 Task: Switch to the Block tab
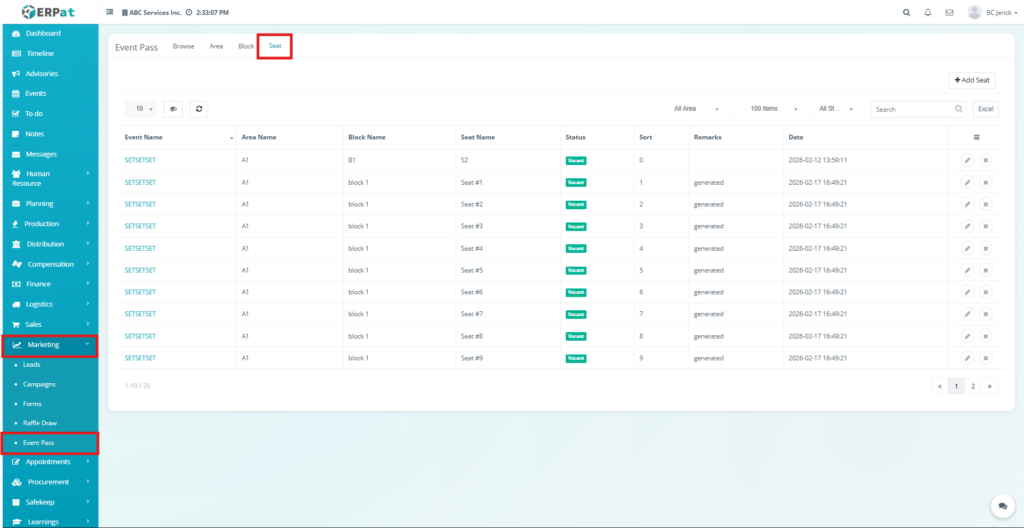click(x=246, y=46)
